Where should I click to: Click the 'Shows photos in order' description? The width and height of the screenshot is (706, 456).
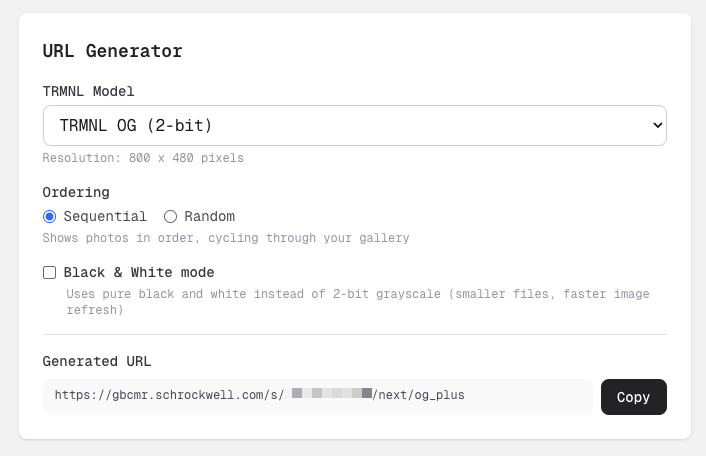tap(225, 238)
